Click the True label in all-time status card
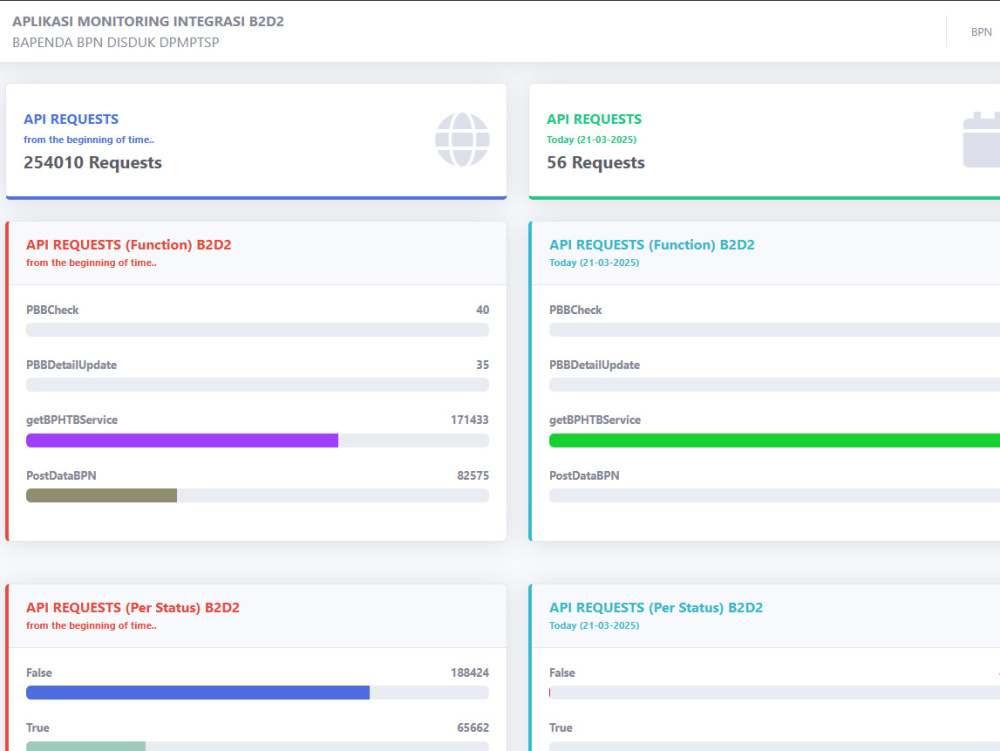 38,727
